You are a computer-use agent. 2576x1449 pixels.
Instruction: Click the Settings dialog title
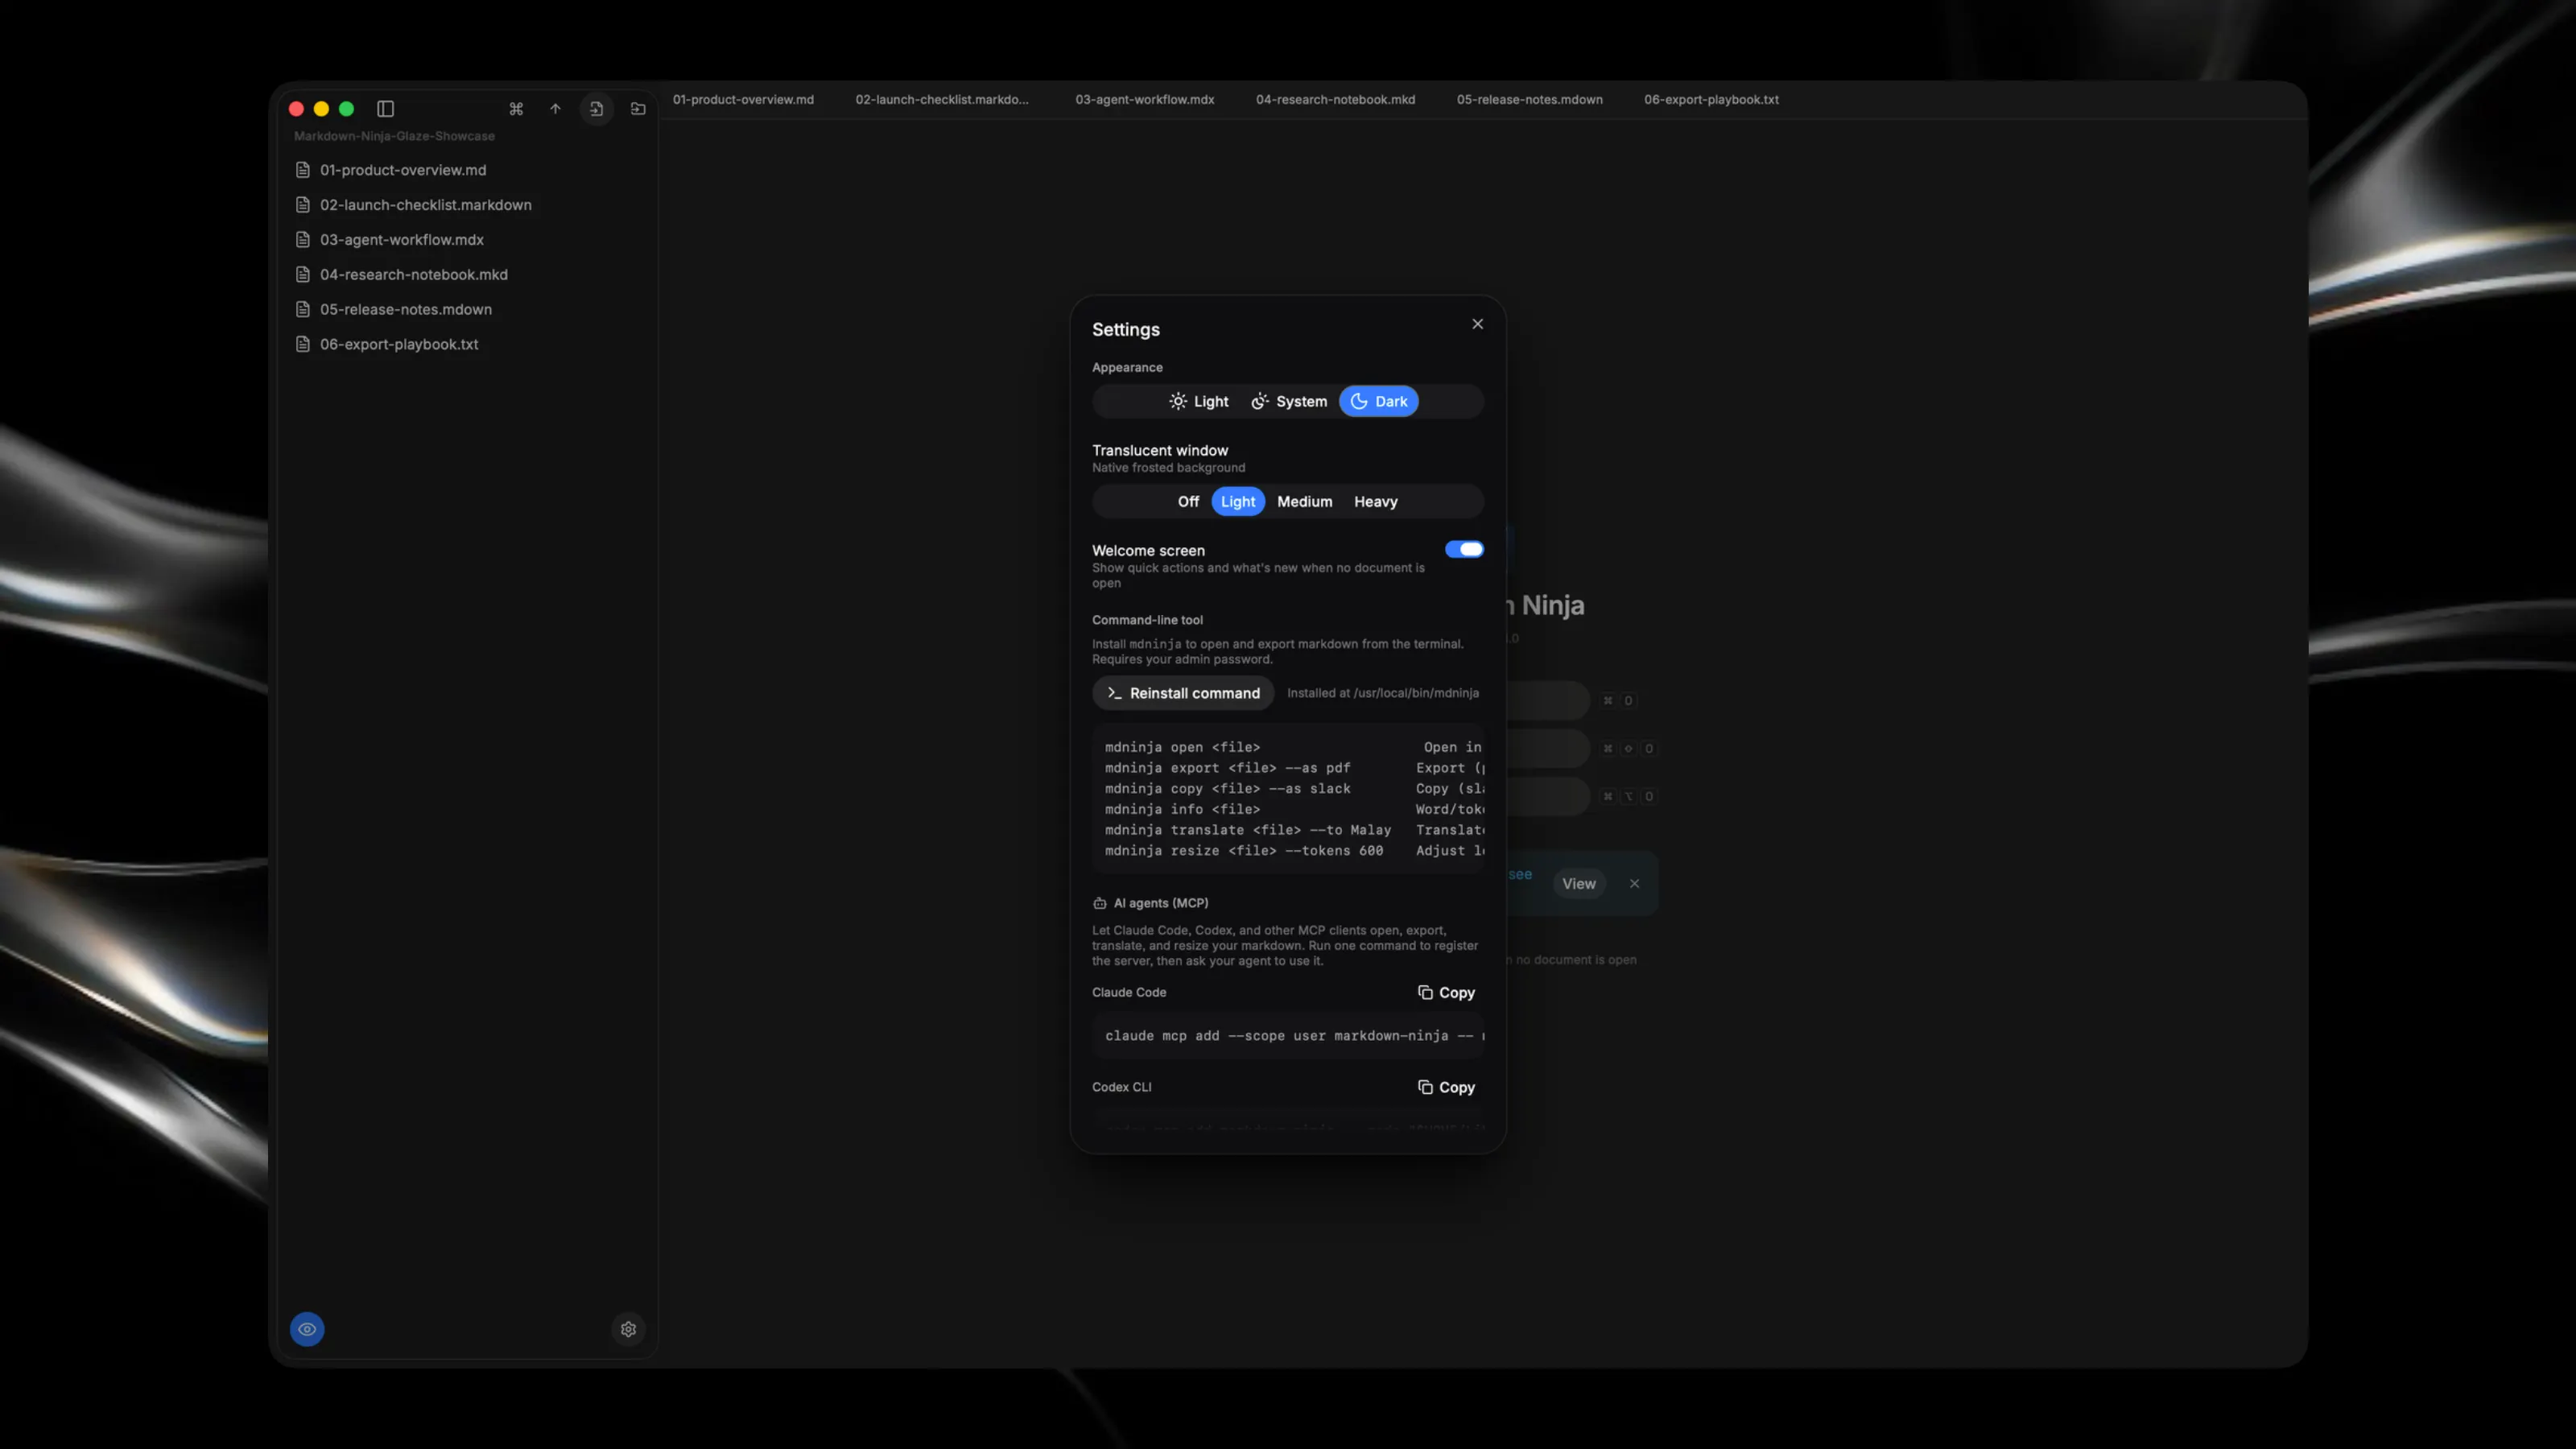[1125, 330]
